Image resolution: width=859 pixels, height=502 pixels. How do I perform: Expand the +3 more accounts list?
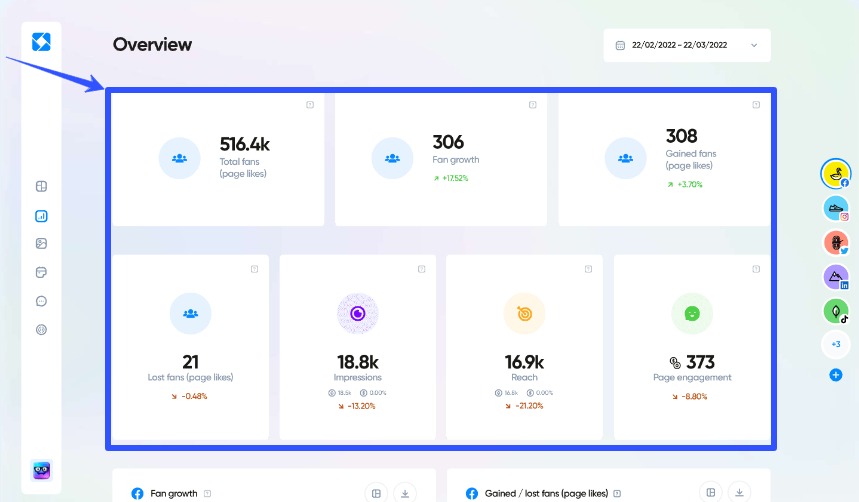[835, 344]
